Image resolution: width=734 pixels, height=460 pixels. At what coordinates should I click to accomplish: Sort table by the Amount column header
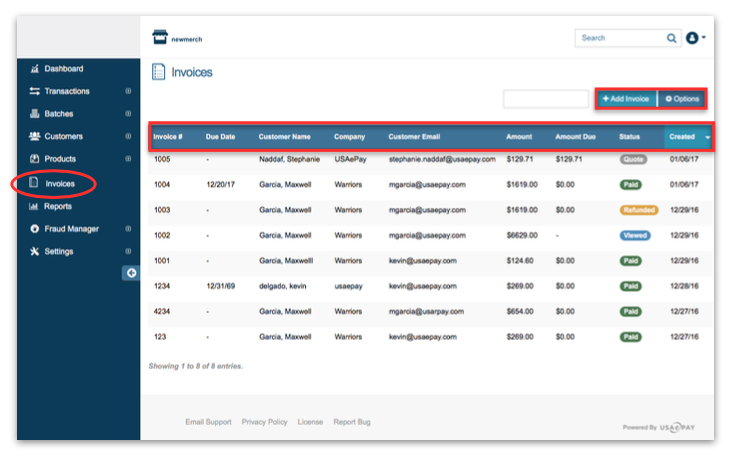click(x=519, y=137)
